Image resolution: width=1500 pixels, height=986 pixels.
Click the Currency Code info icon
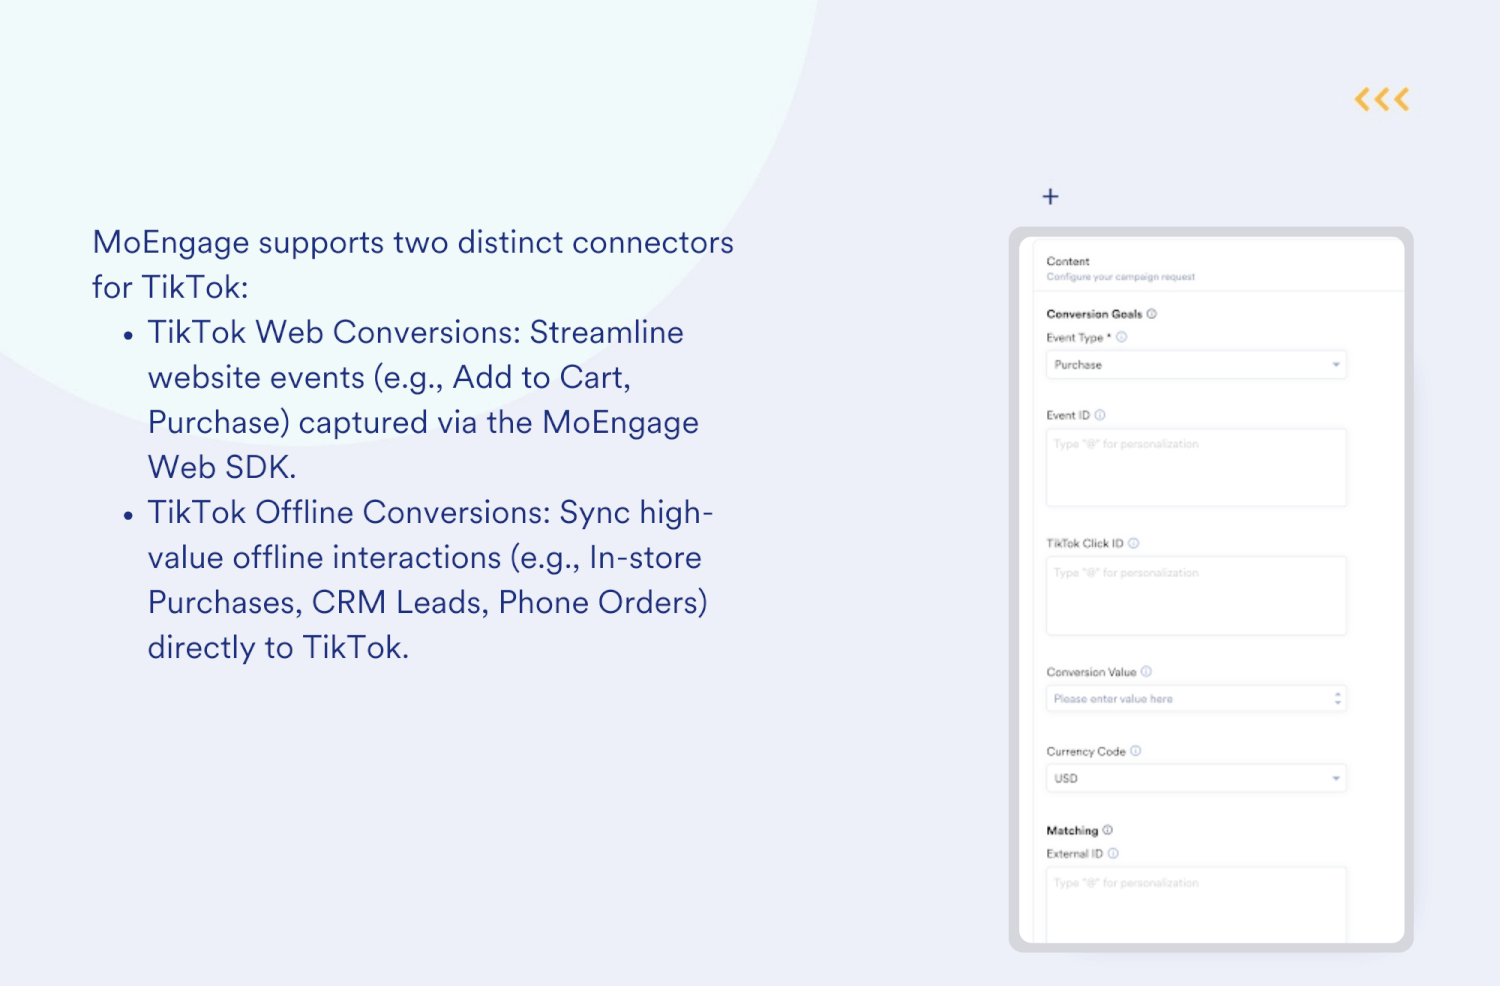[1136, 751]
